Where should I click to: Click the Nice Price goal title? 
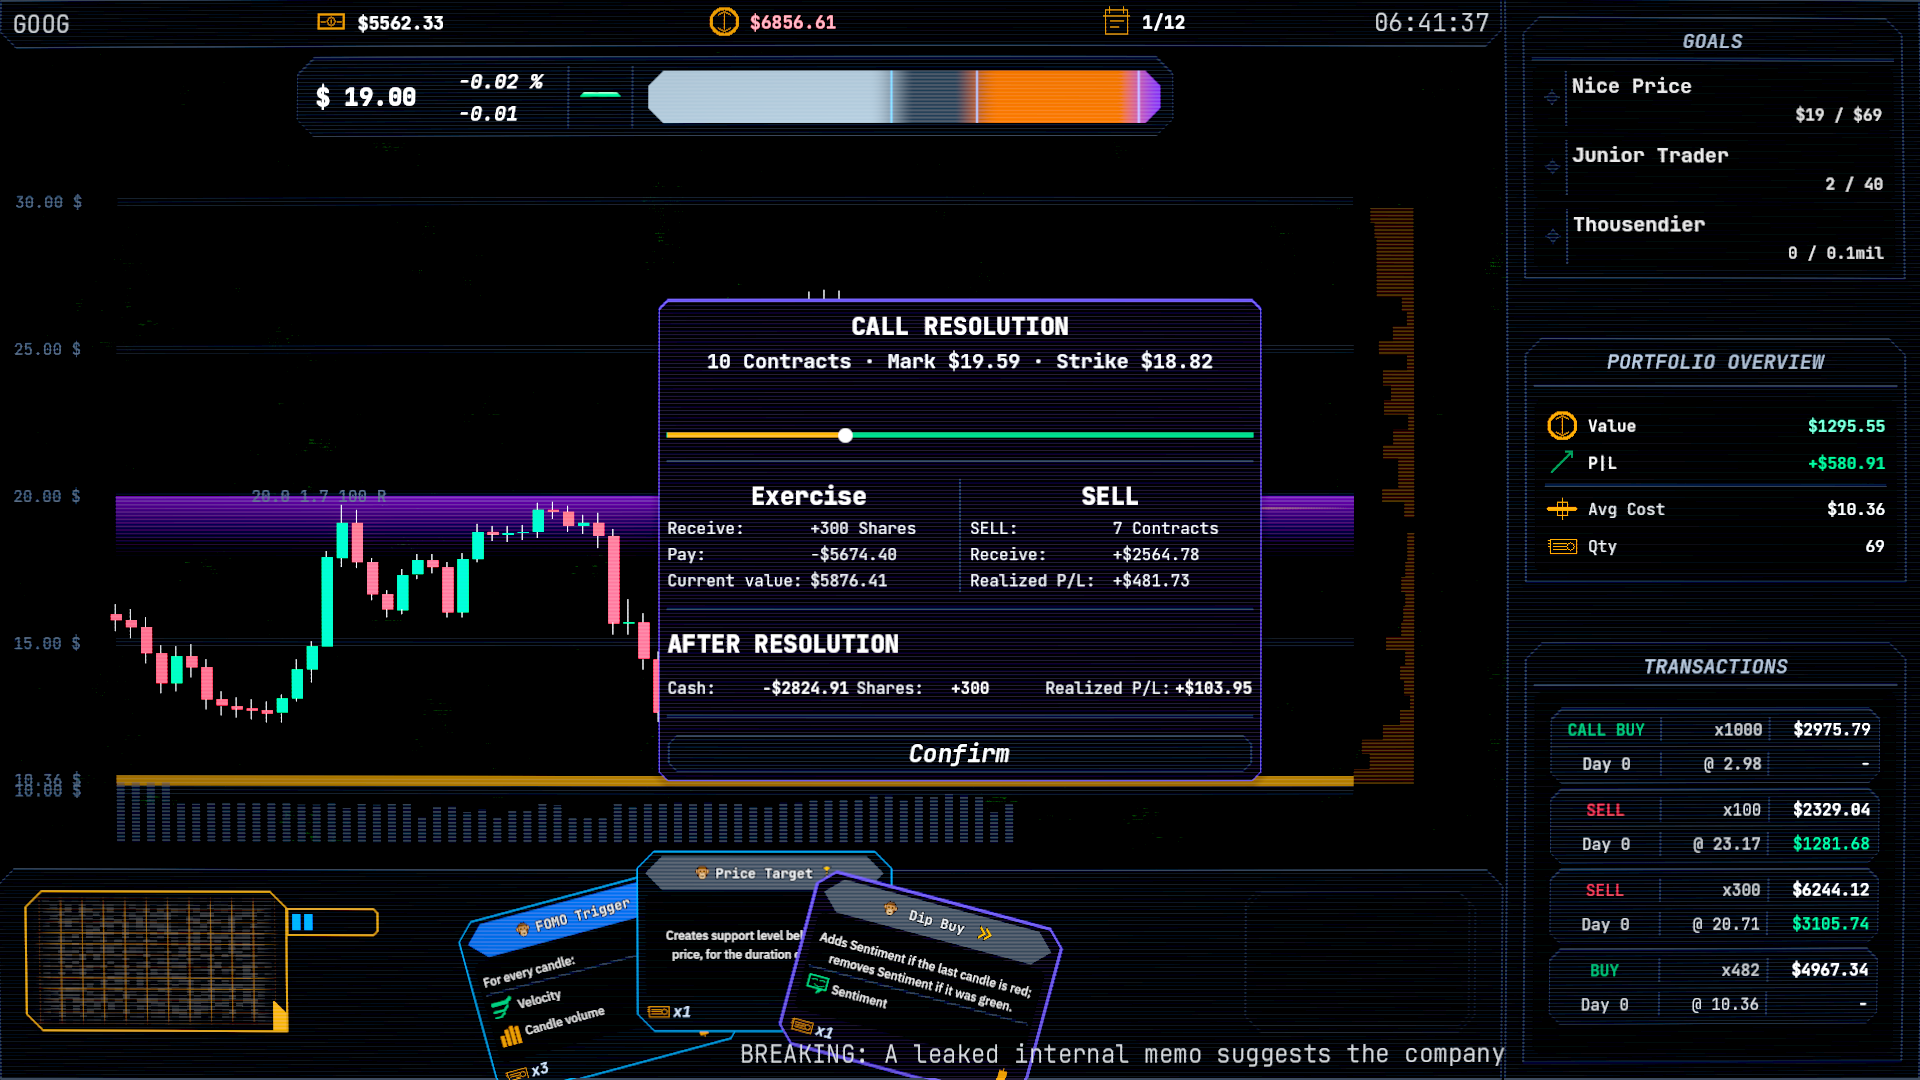coord(1631,86)
